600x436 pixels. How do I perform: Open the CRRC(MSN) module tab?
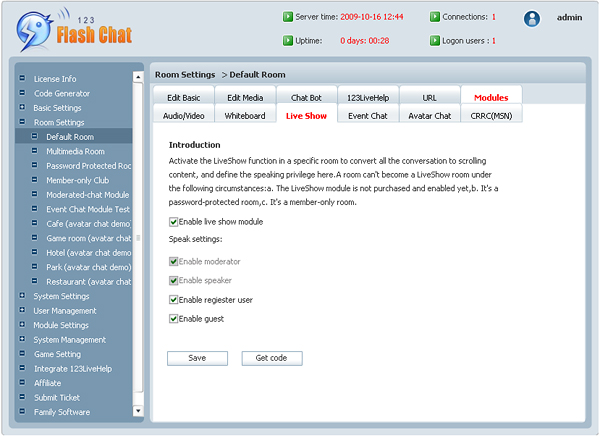[491, 114]
